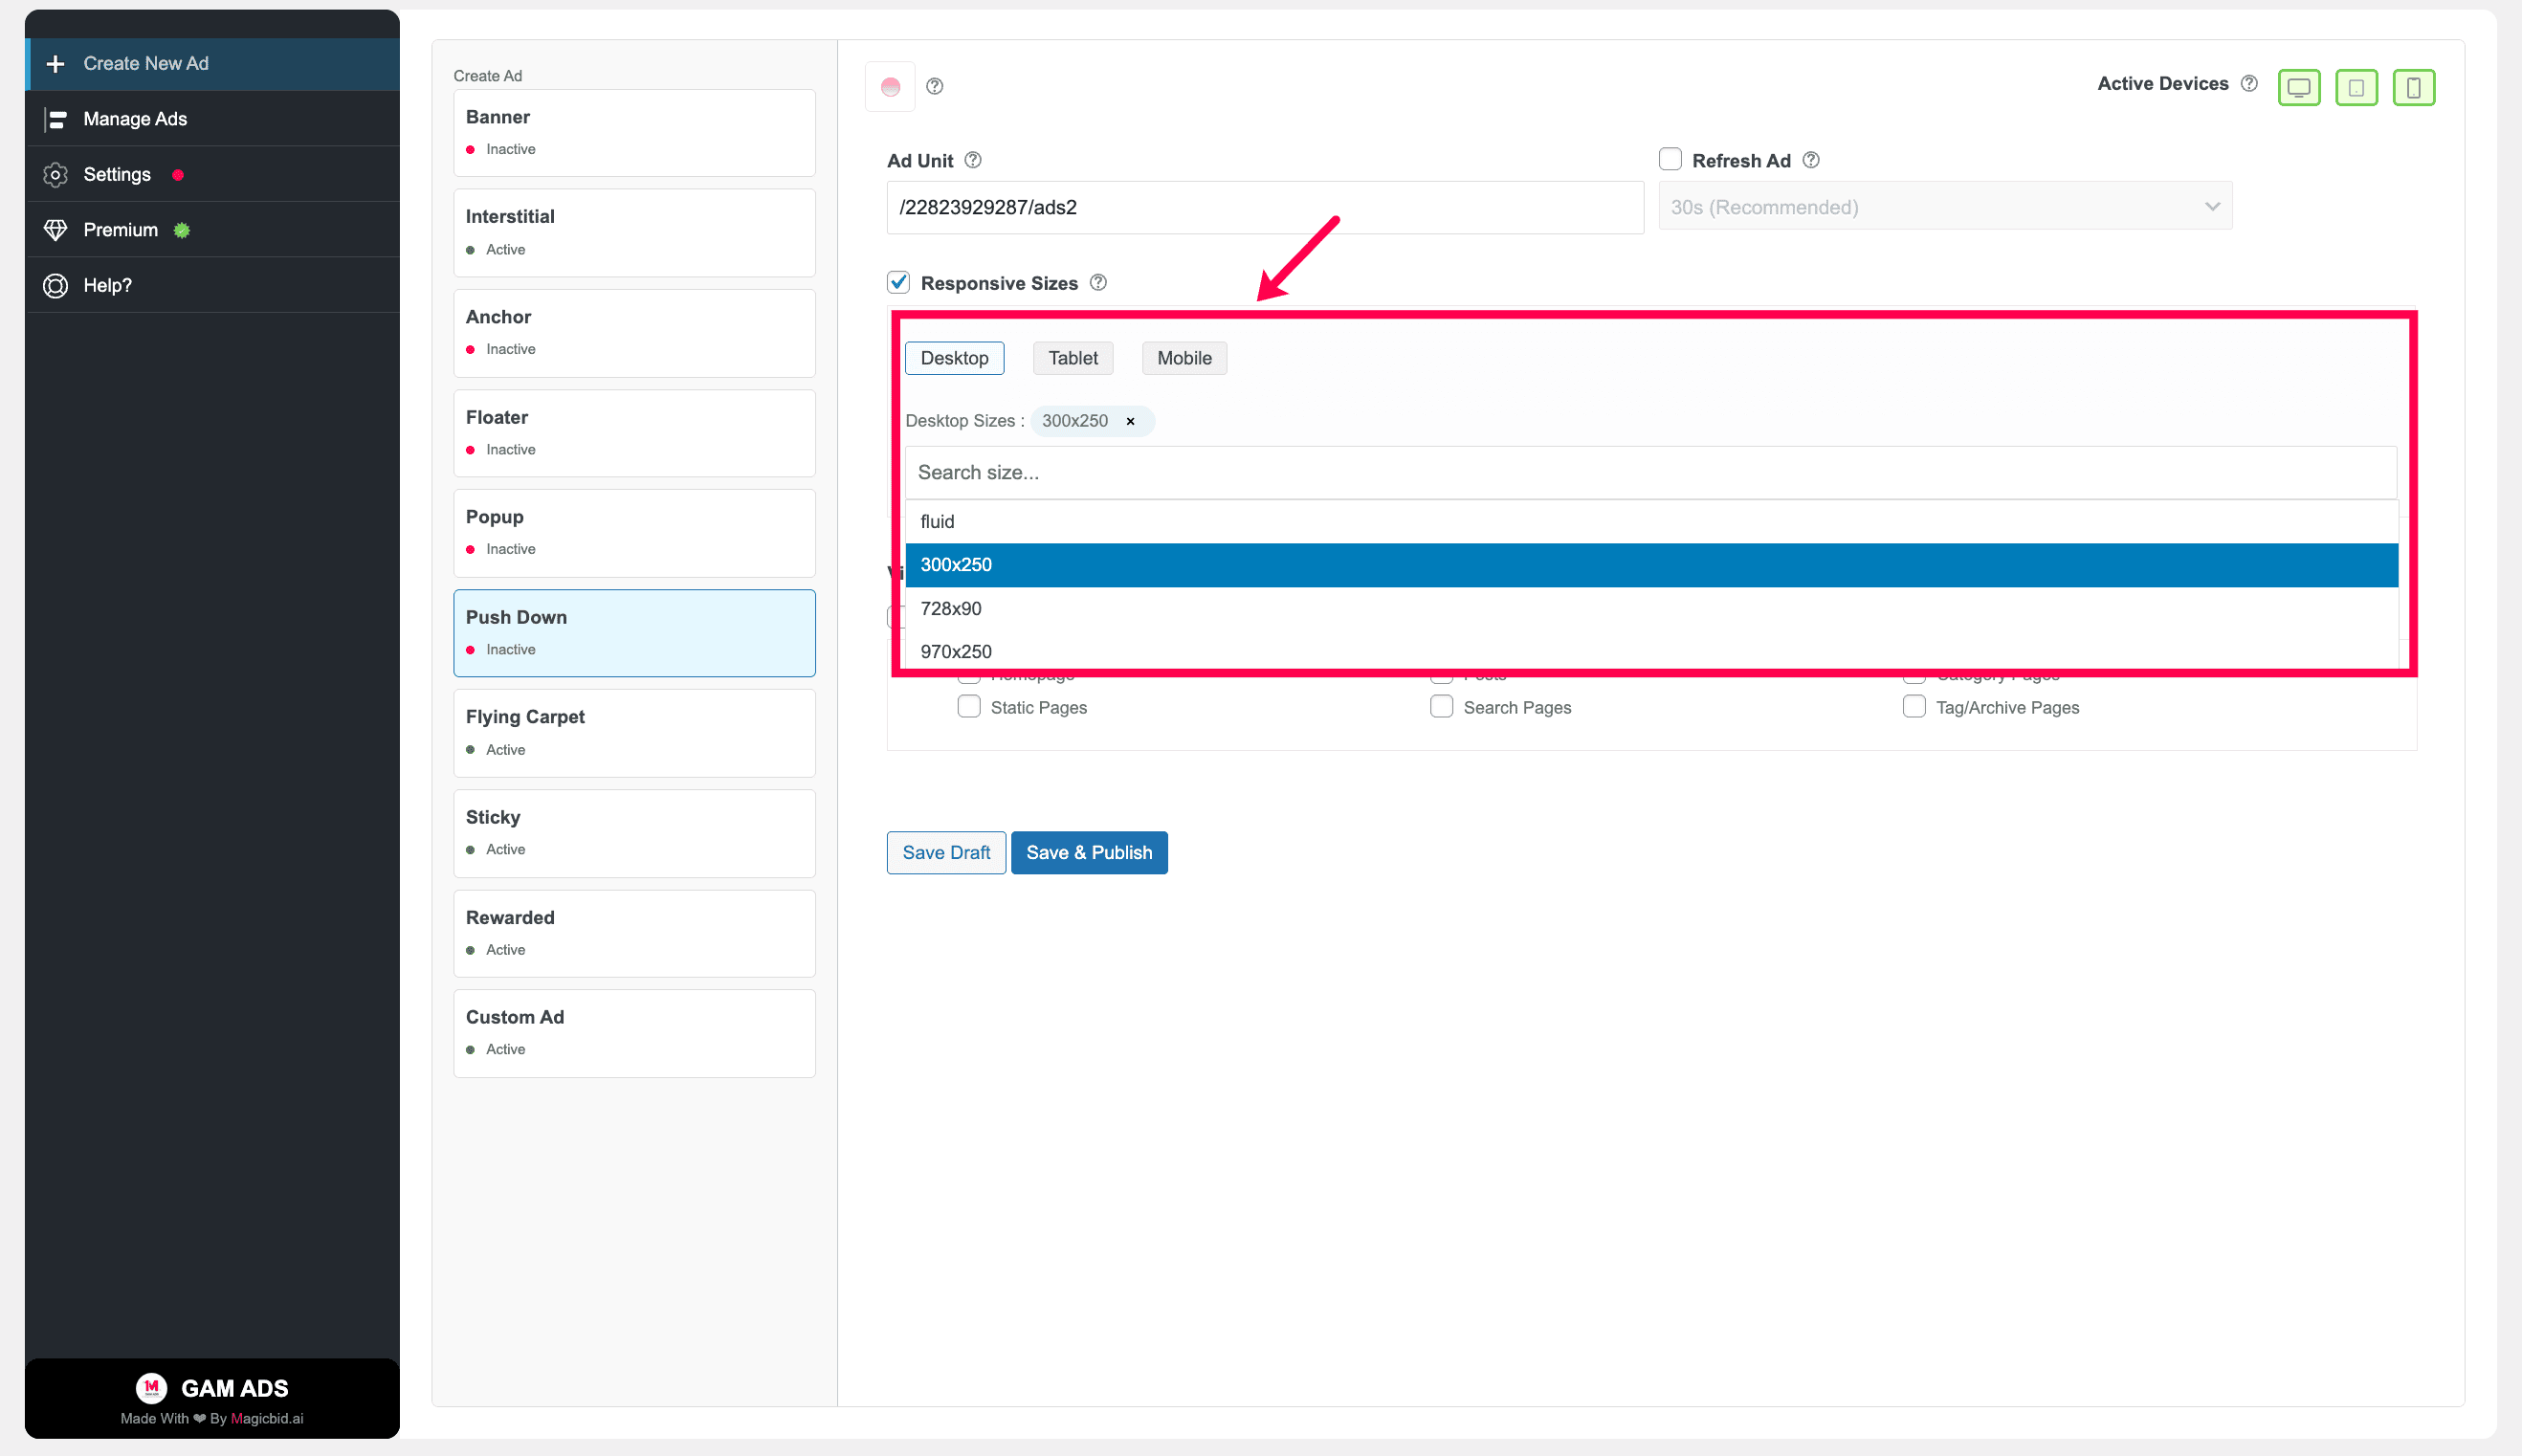The width and height of the screenshot is (2522, 1456).
Task: Open the Magicbid.ai link in footer
Action: 267,1419
